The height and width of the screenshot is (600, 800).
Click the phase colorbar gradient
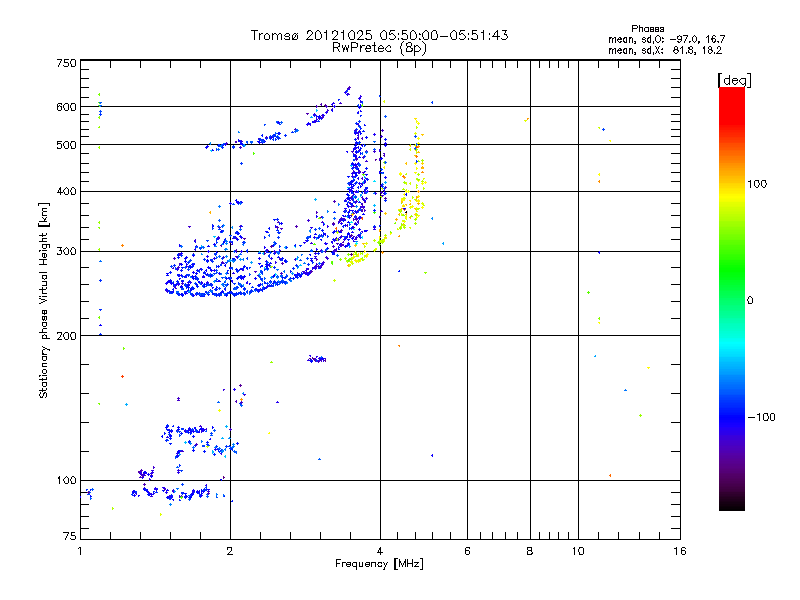(x=732, y=298)
